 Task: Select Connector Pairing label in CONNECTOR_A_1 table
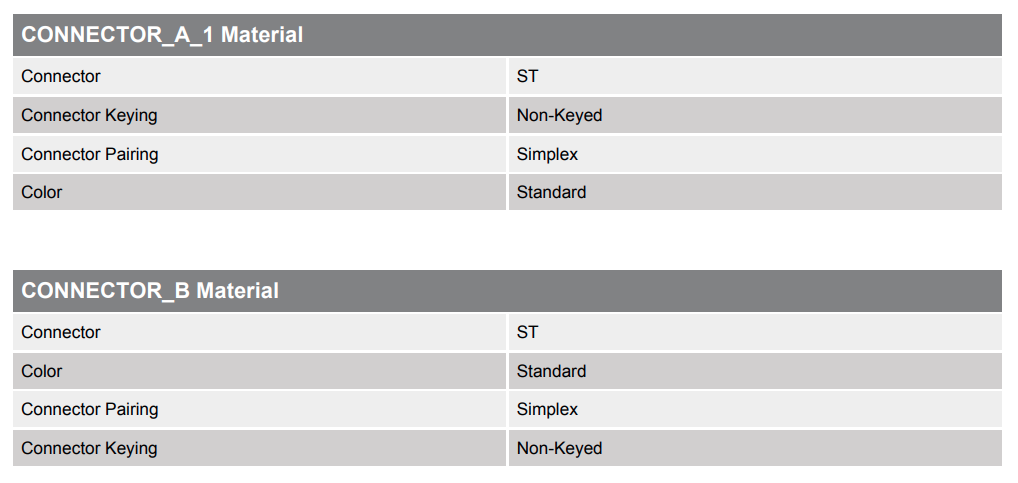89,154
